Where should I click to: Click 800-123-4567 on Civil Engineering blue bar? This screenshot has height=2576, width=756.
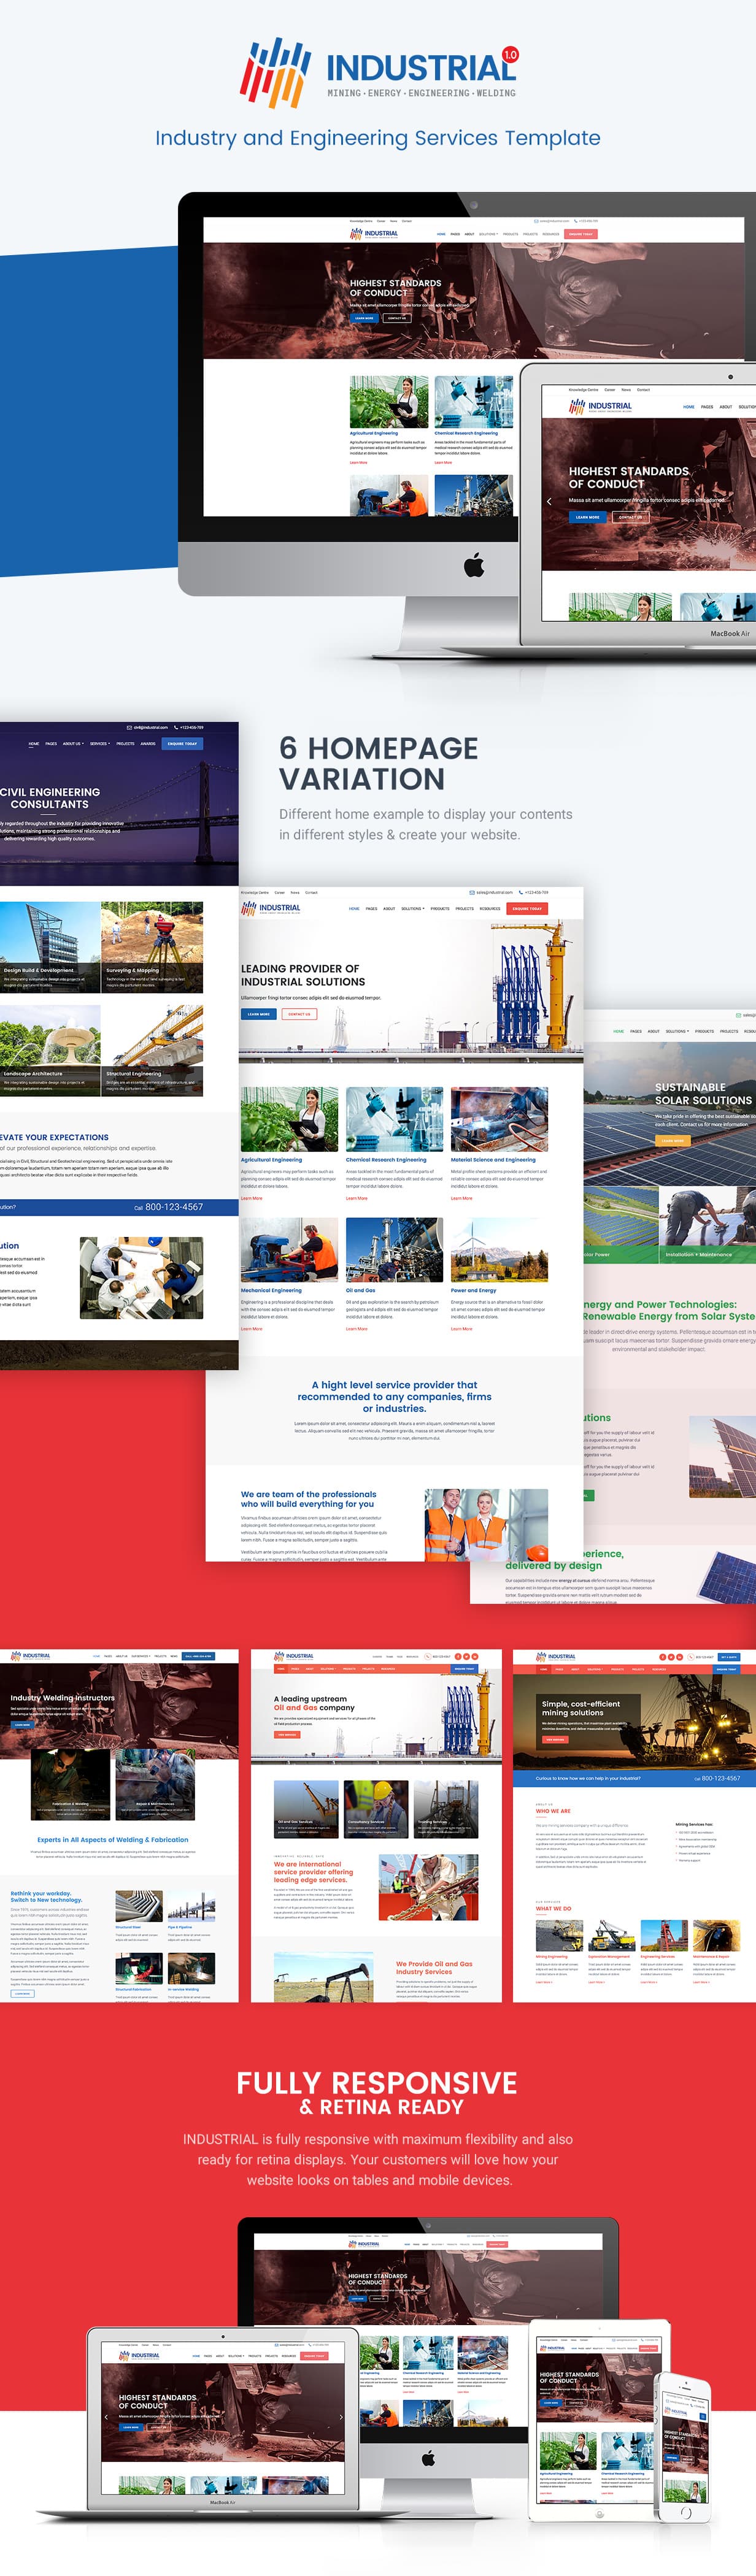174,1207
